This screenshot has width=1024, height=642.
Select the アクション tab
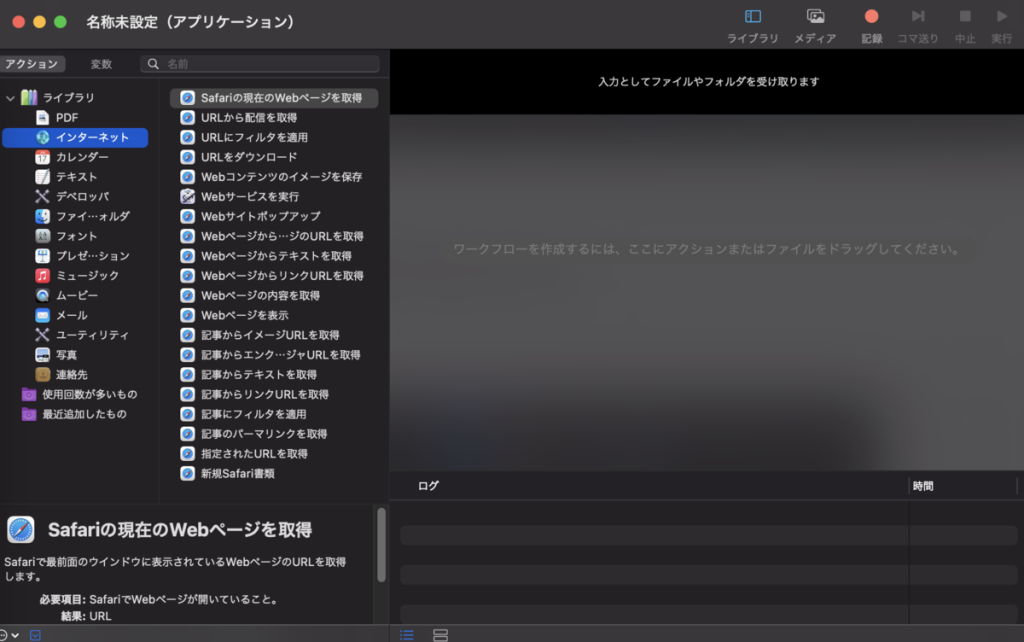(x=32, y=64)
